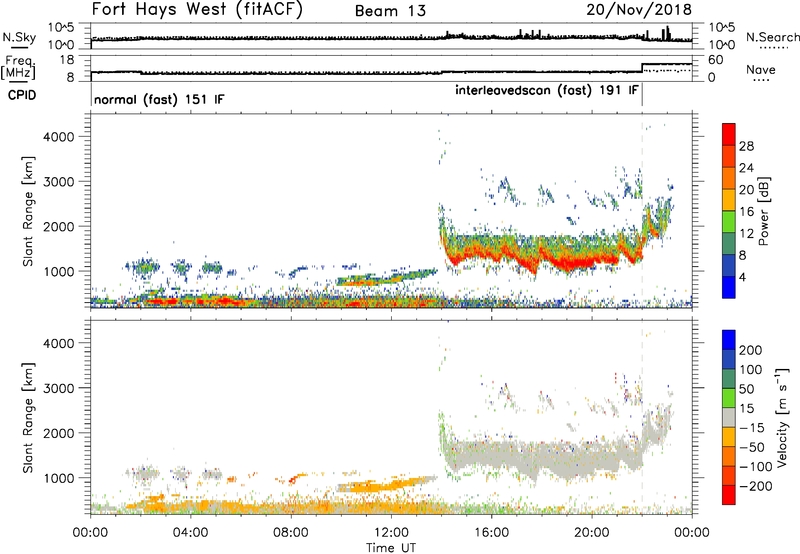The height and width of the screenshot is (554, 800).
Task: Click the '18' tick on the frequency axis
Action: click(66, 60)
